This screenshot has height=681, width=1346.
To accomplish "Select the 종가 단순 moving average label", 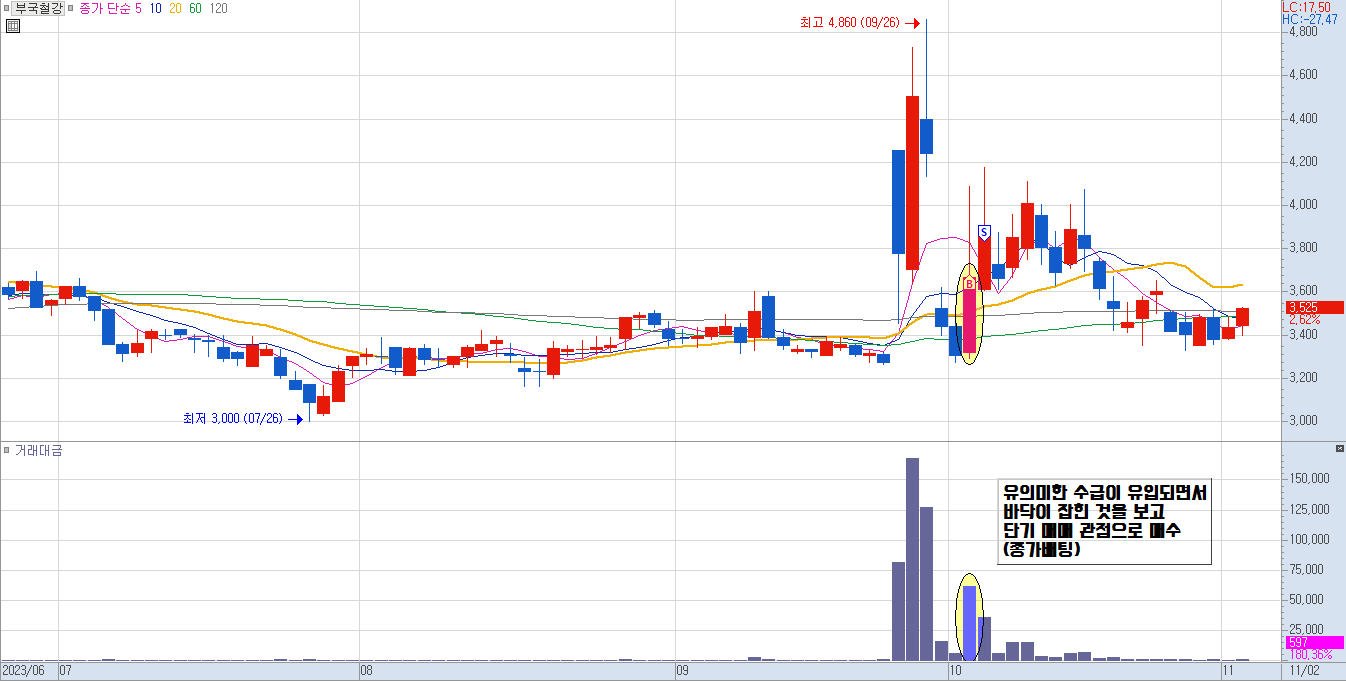I will [104, 8].
